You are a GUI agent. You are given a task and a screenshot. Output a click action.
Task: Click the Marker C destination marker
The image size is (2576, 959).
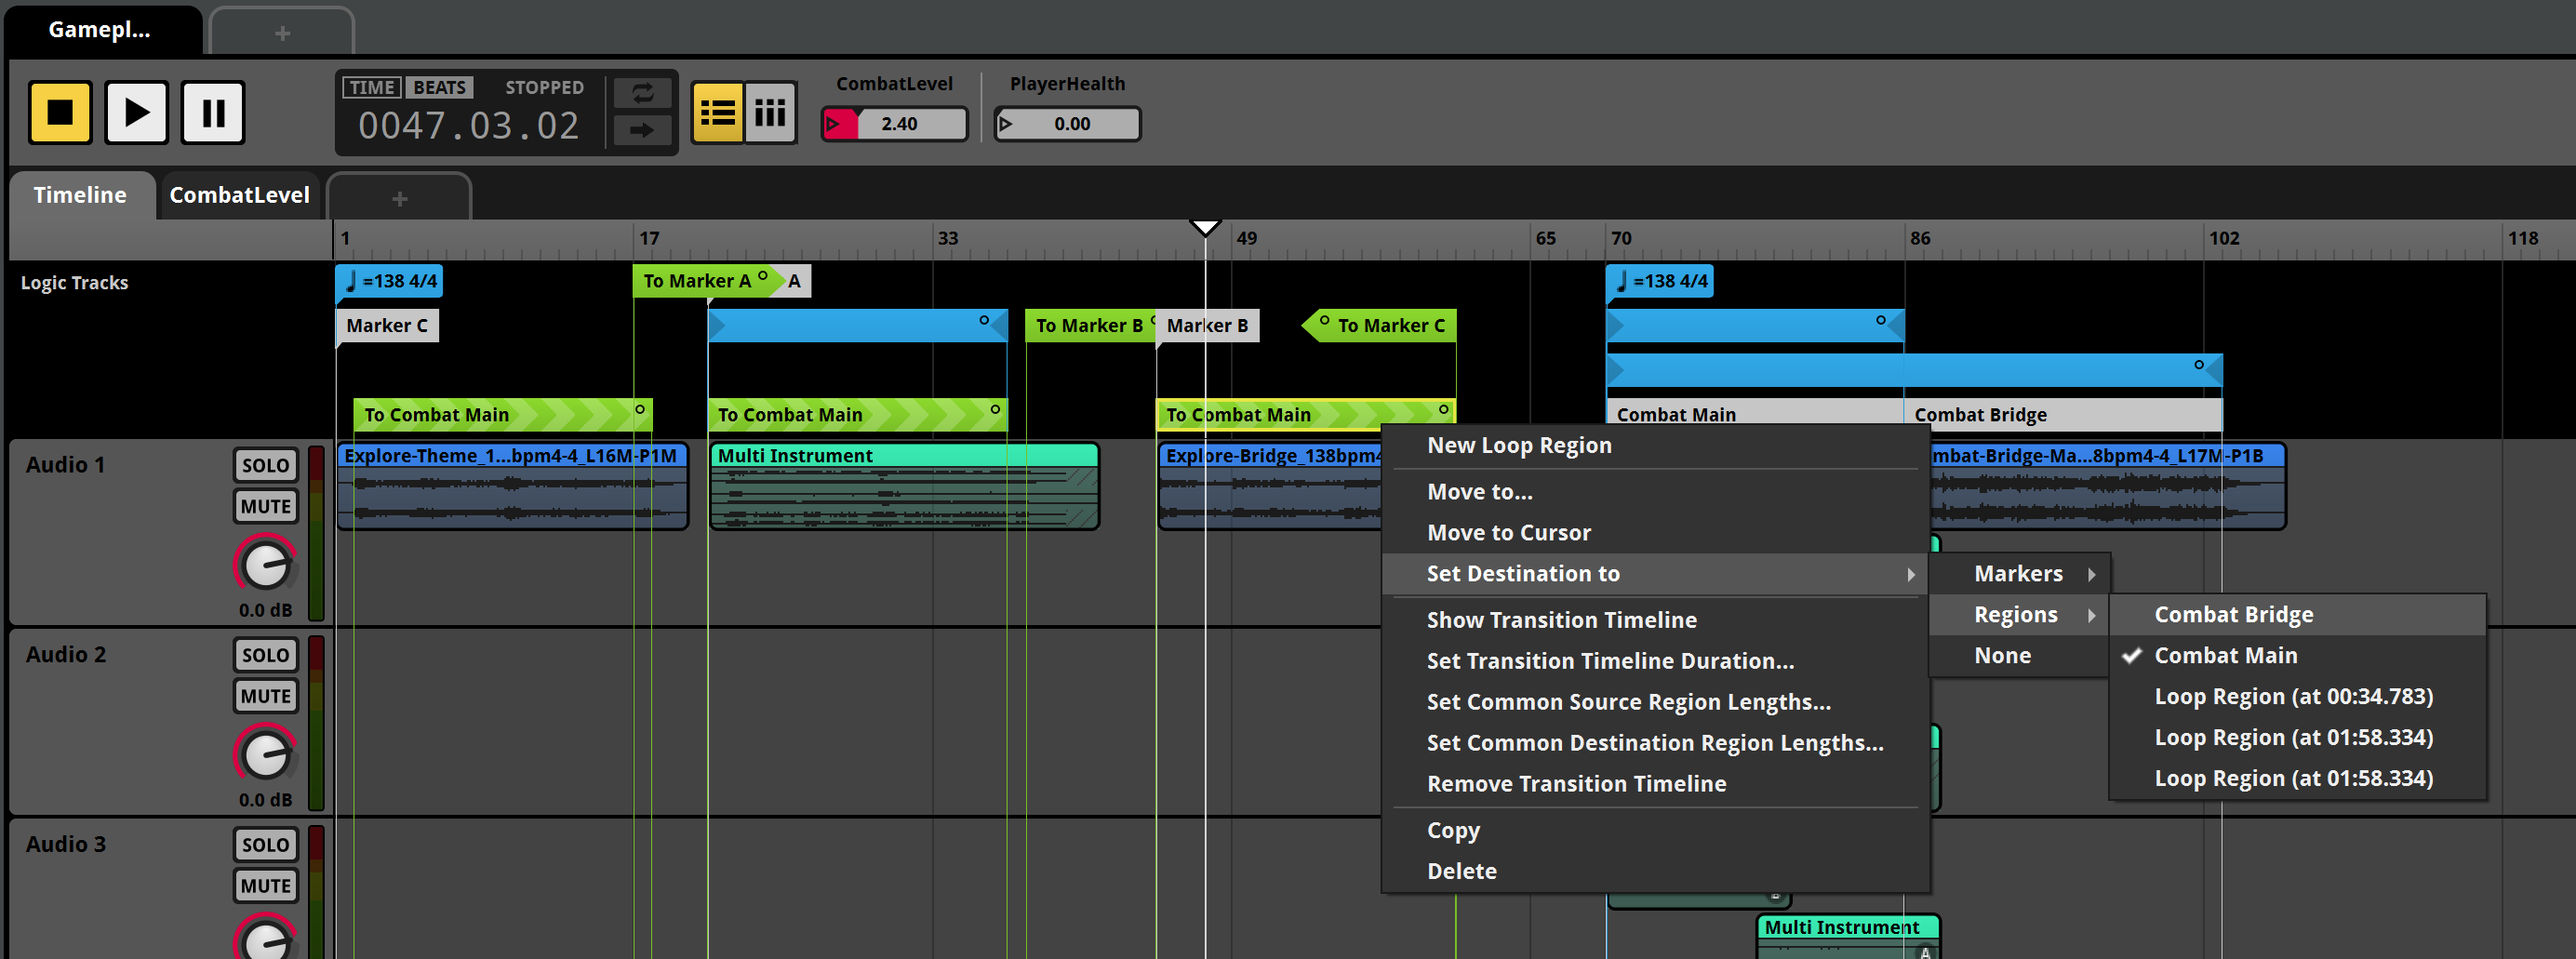coord(387,326)
